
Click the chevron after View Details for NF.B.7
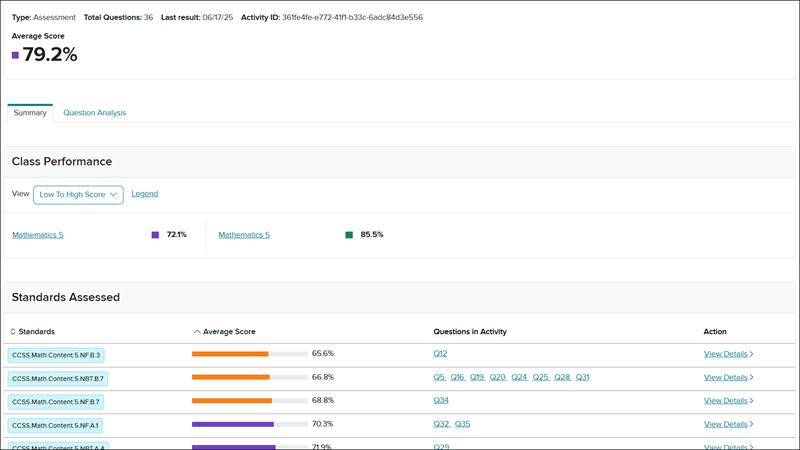(752, 401)
